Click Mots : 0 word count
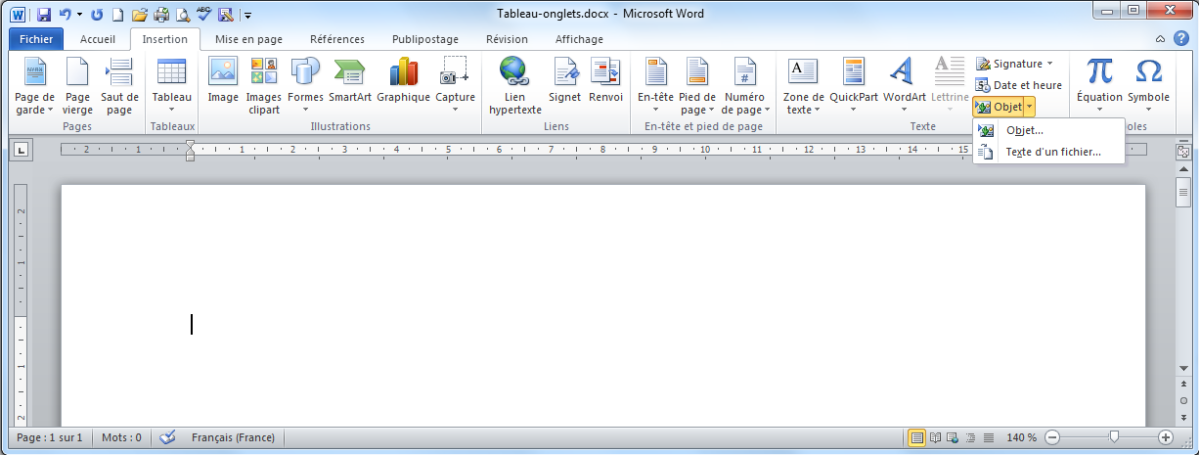 tap(122, 438)
